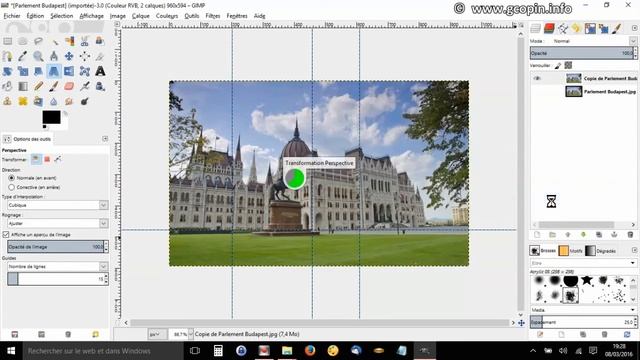Toggle Affiche un aperçu de l'image checkbox
The image size is (640, 360).
point(6,235)
